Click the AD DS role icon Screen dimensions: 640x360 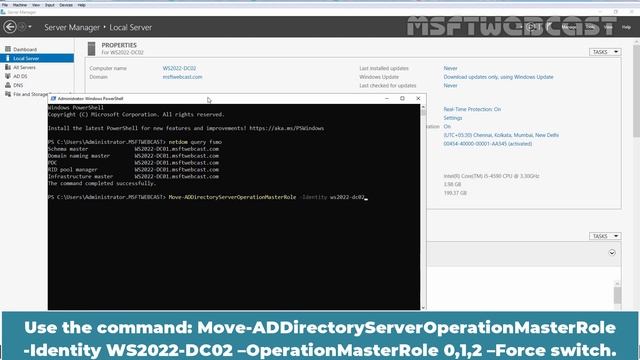point(8,76)
